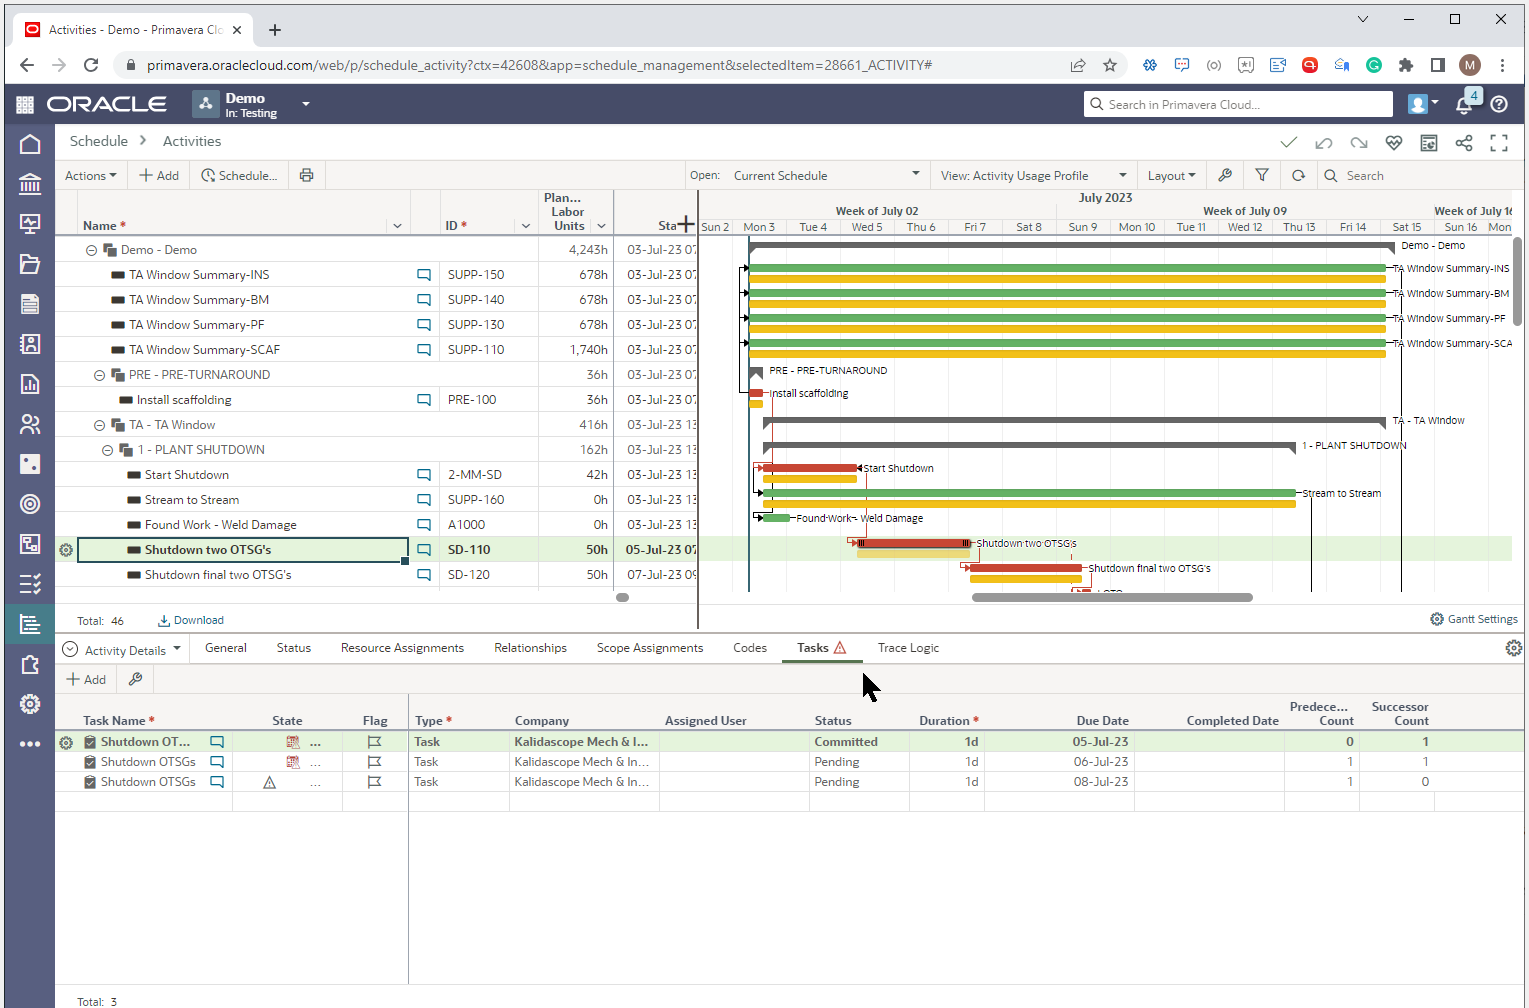Open the Layout dropdown
This screenshot has height=1008, width=1529.
(1171, 176)
